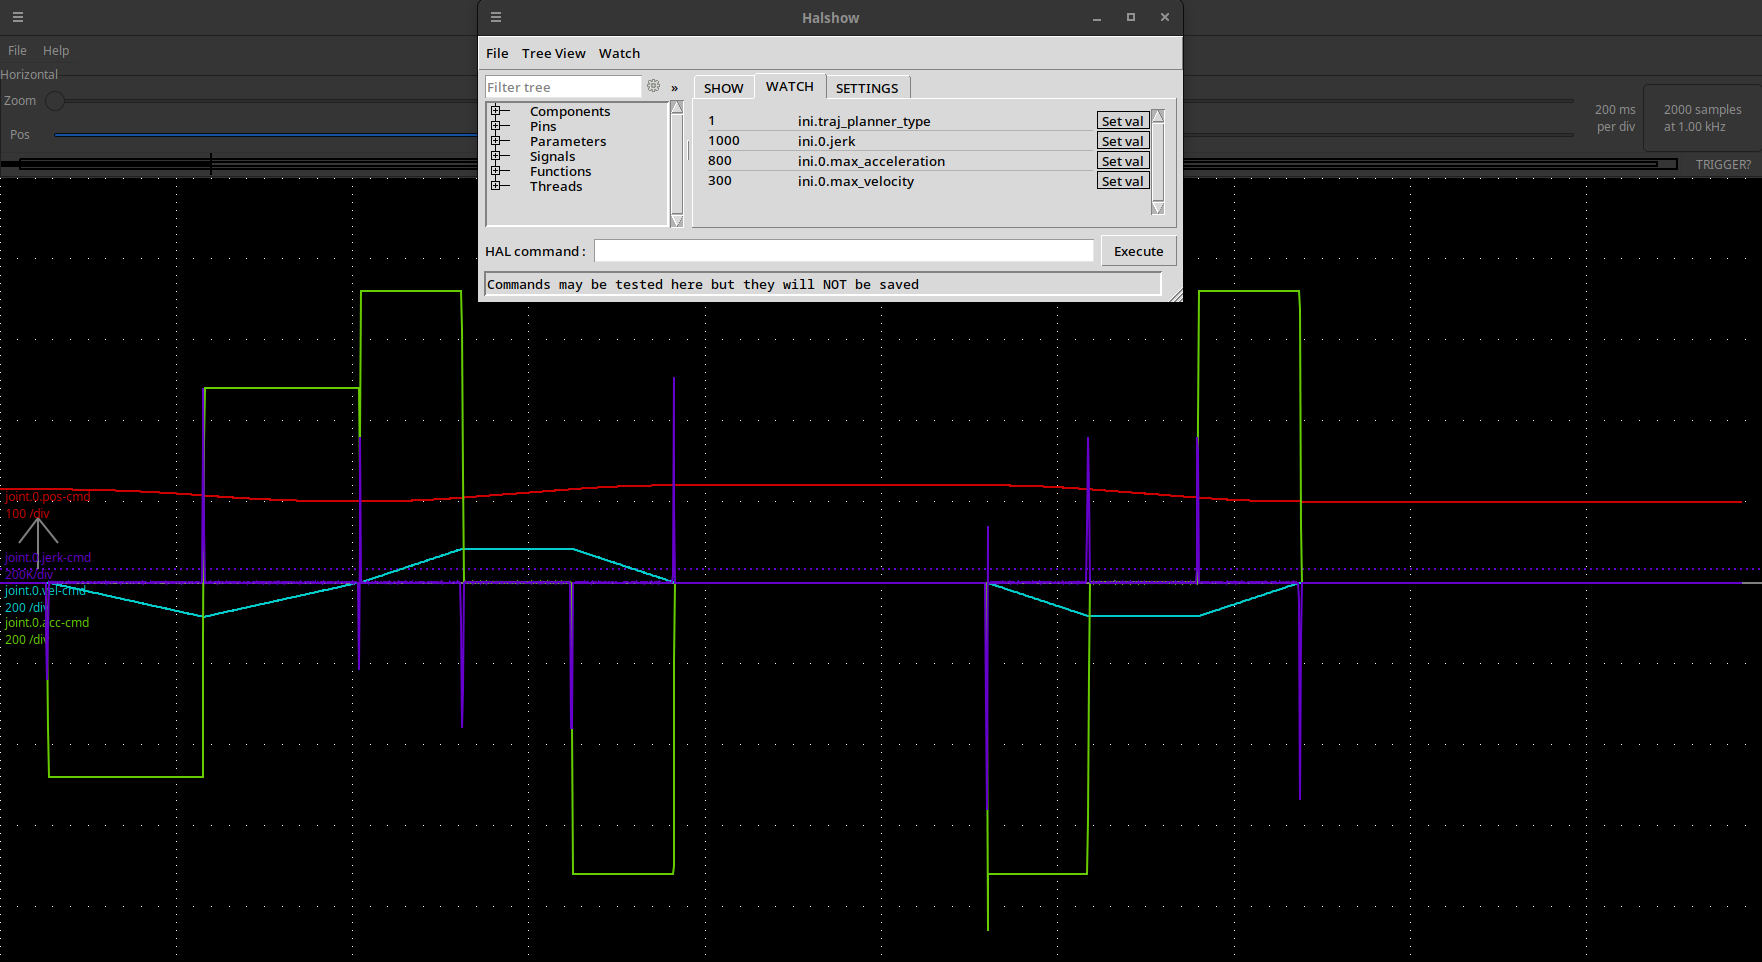Open the Halshow window hamburger menu
The width and height of the screenshot is (1762, 962).
pyautogui.click(x=496, y=18)
